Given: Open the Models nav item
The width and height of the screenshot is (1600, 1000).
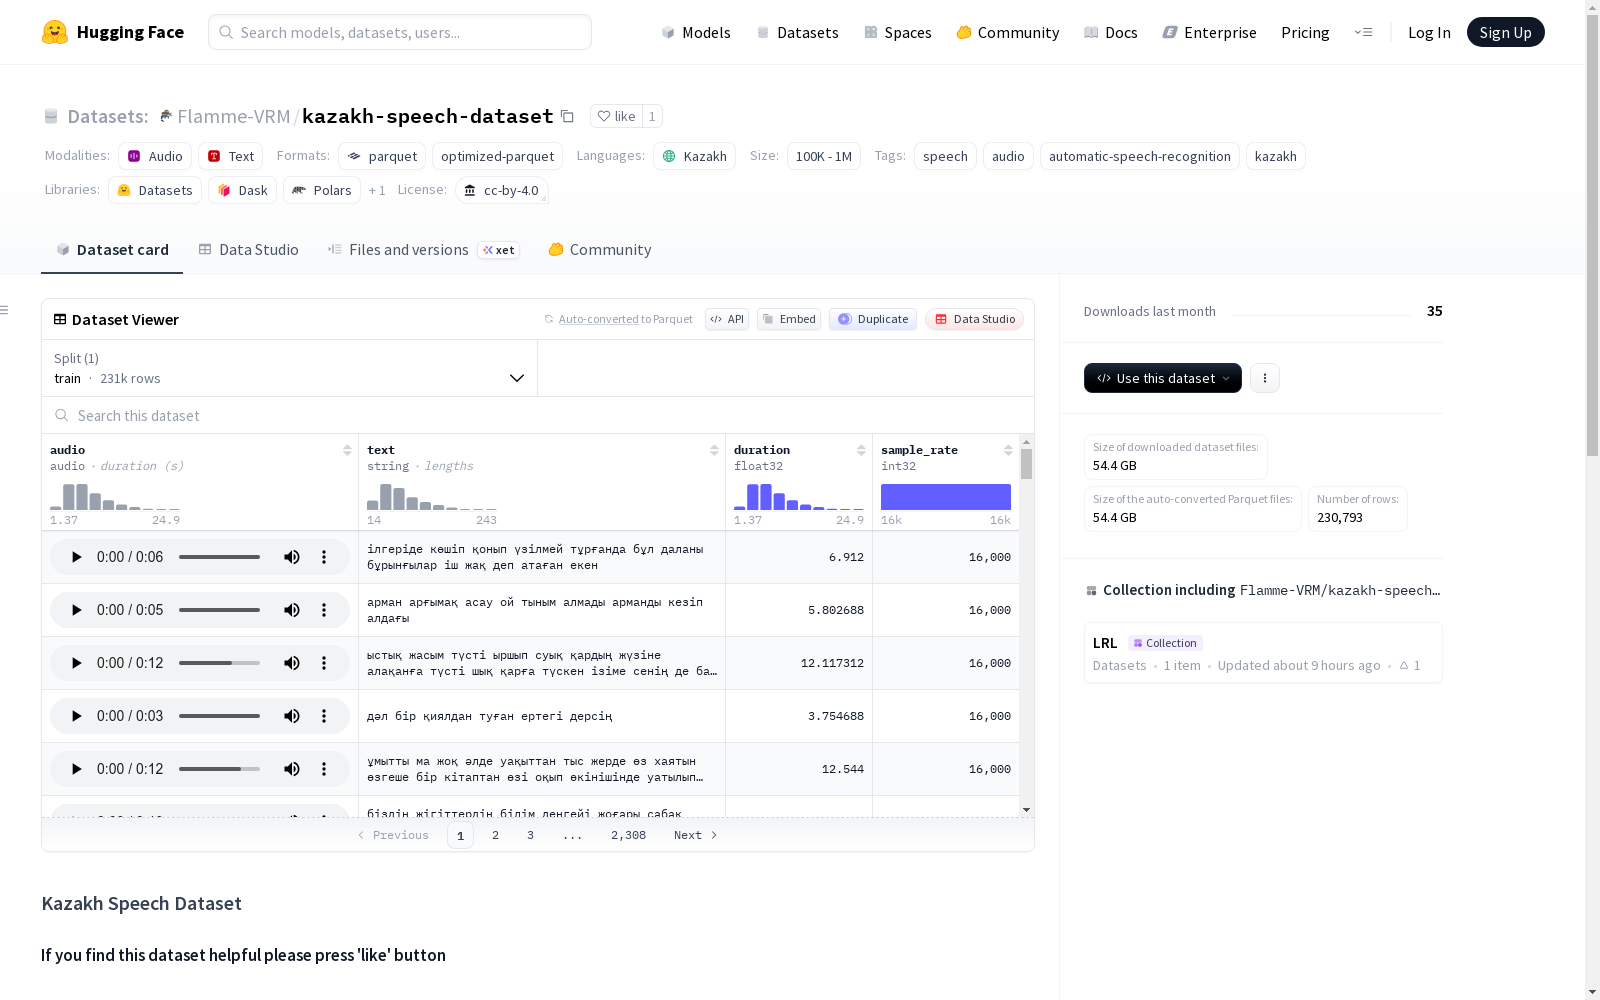Looking at the screenshot, I should [696, 32].
